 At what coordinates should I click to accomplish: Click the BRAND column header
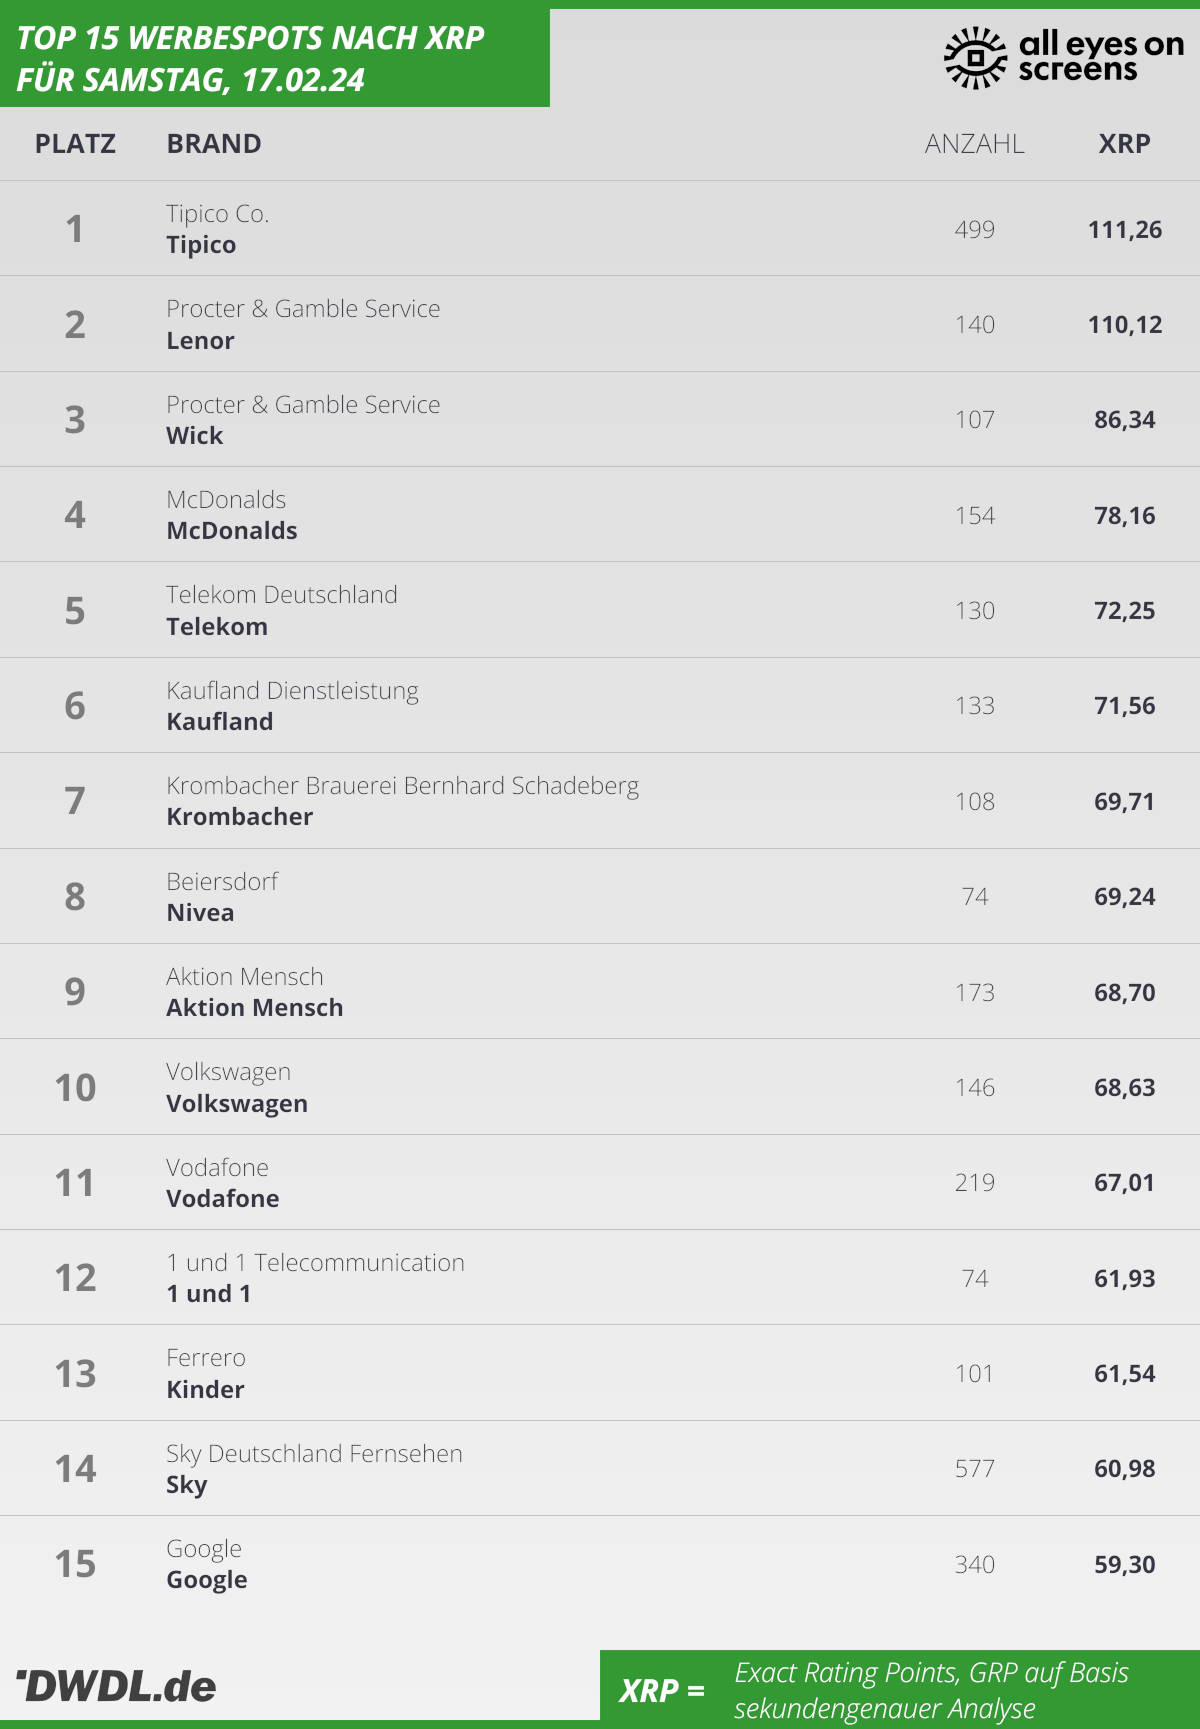pos(214,144)
